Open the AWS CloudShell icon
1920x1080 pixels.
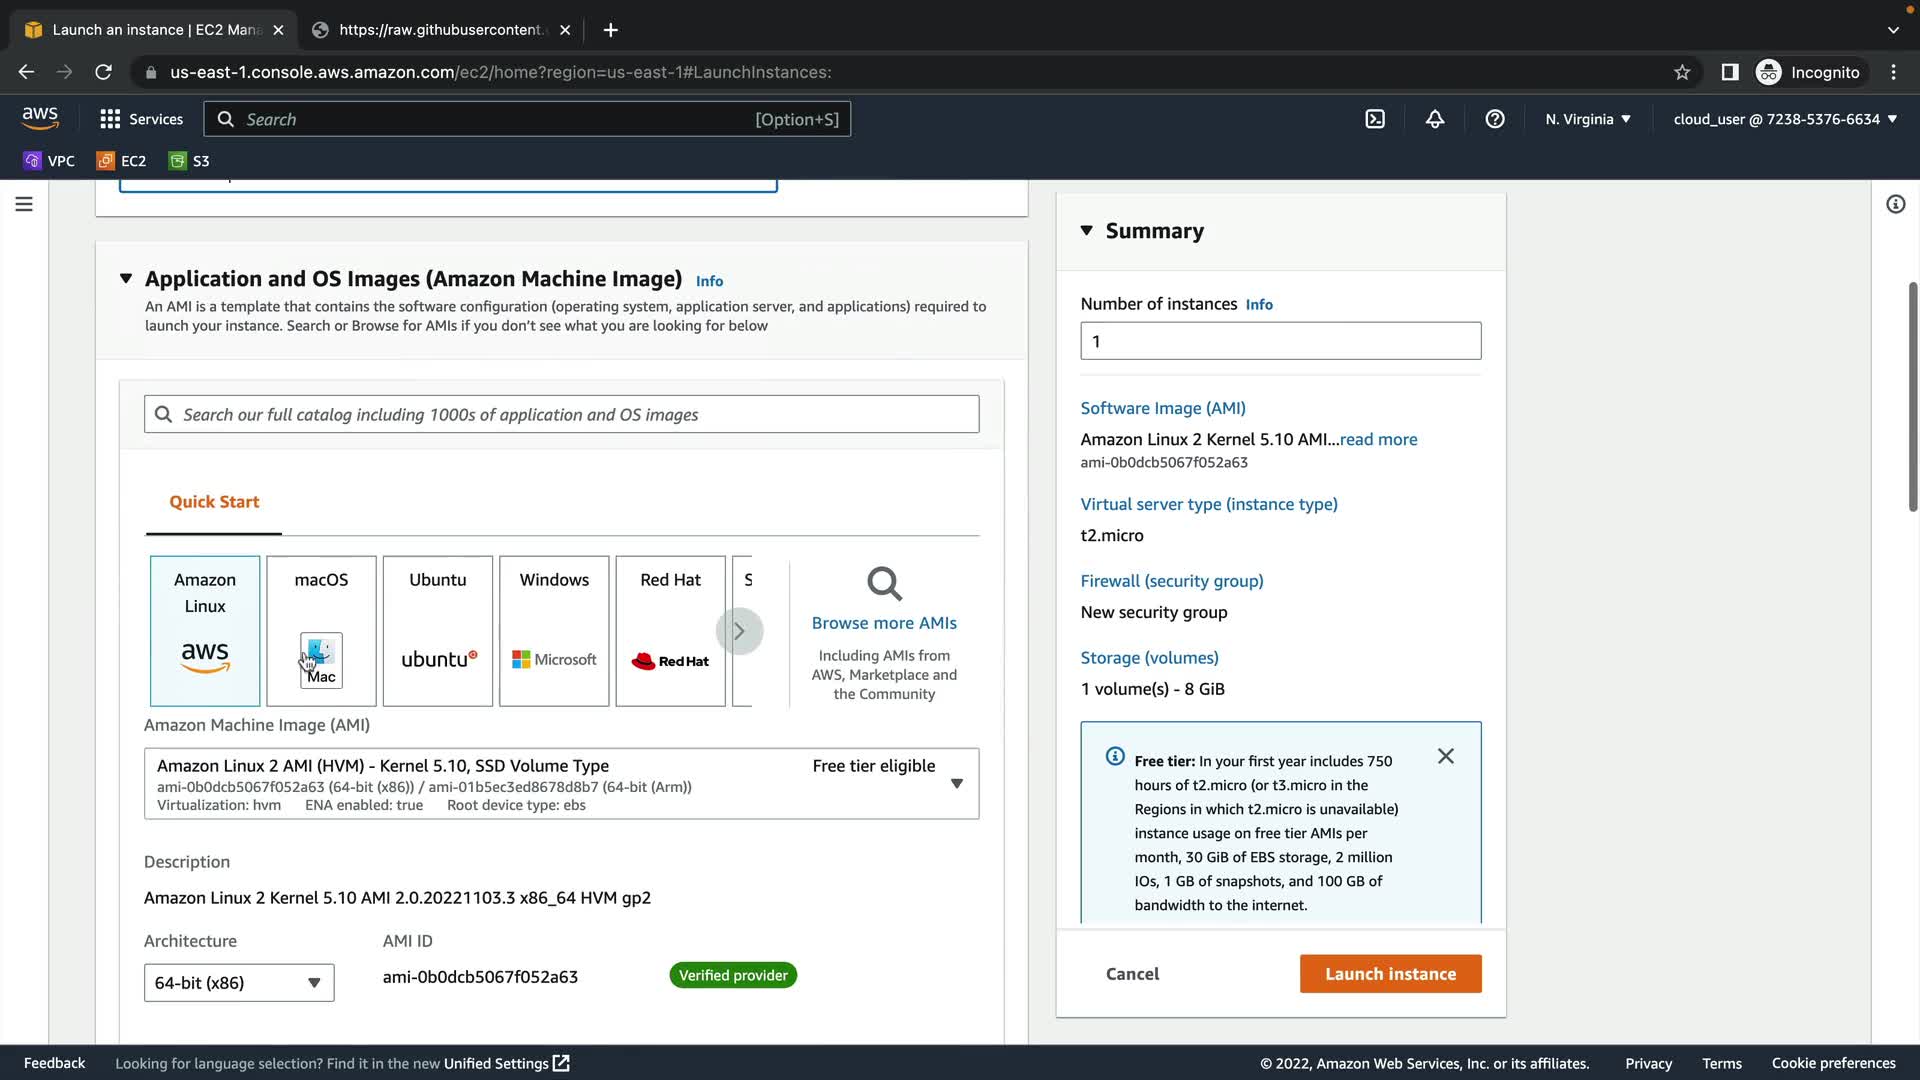tap(1375, 119)
